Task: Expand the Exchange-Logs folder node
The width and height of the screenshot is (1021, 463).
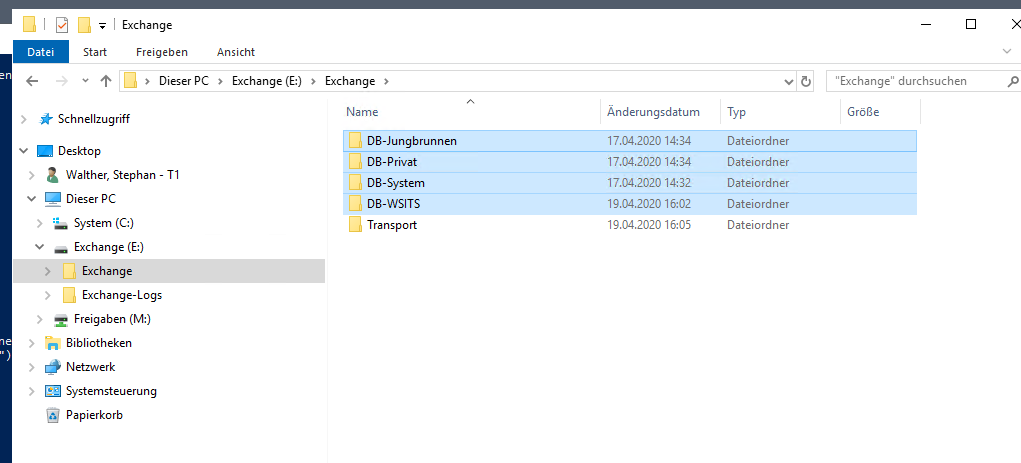Action: (x=48, y=296)
